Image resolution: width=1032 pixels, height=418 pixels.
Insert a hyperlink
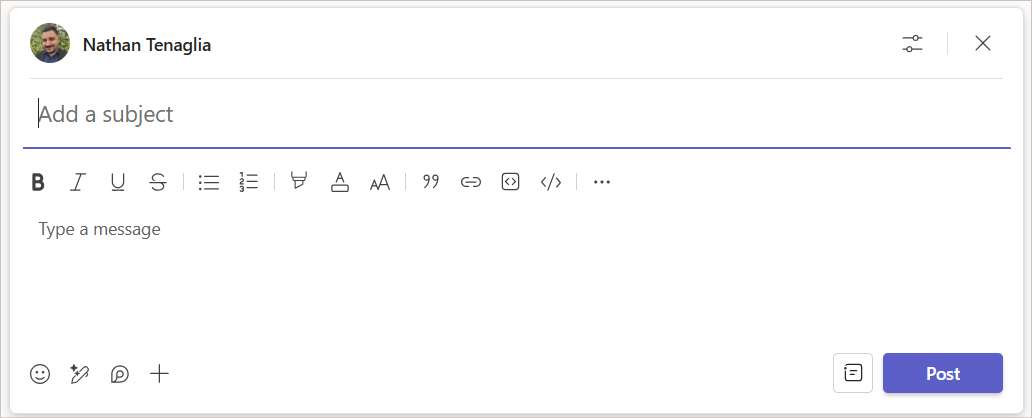(471, 182)
